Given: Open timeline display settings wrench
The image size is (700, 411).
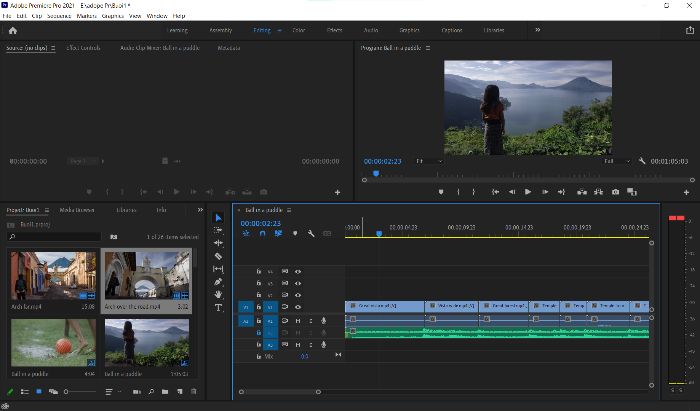Looking at the screenshot, I should click(311, 233).
